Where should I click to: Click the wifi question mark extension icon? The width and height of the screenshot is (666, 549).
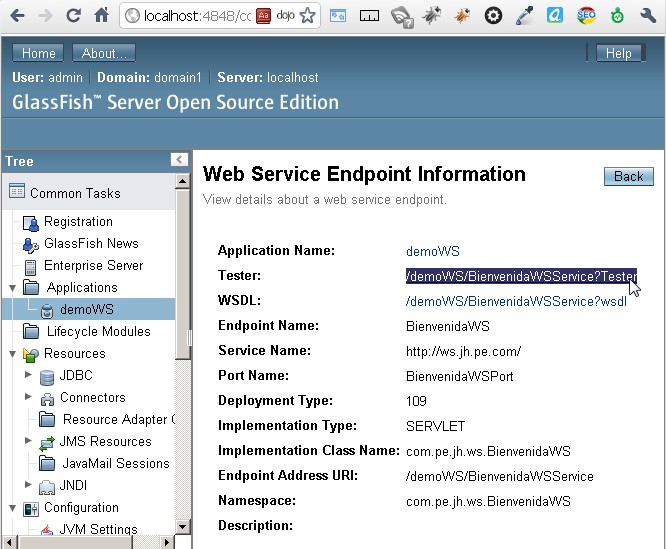pos(401,18)
